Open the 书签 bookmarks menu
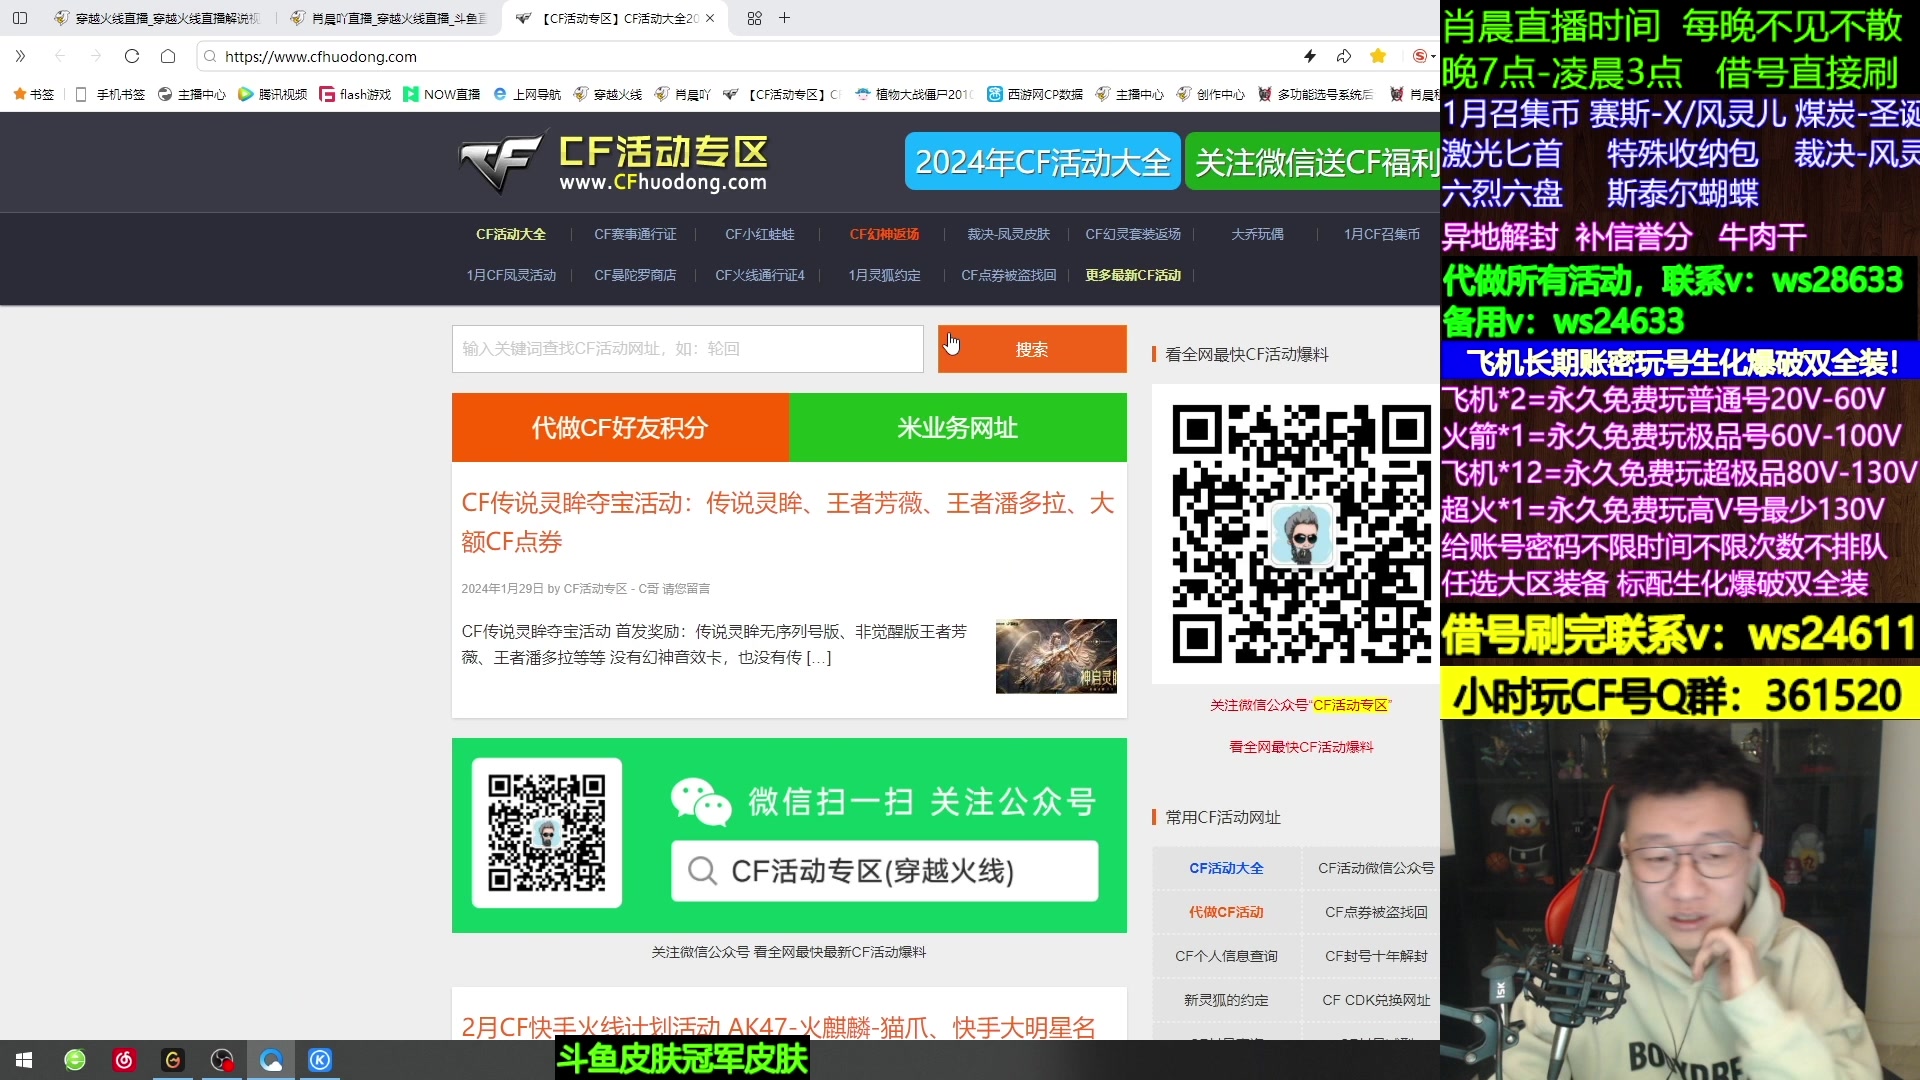Viewport: 1920px width, 1080px height. click(x=34, y=94)
